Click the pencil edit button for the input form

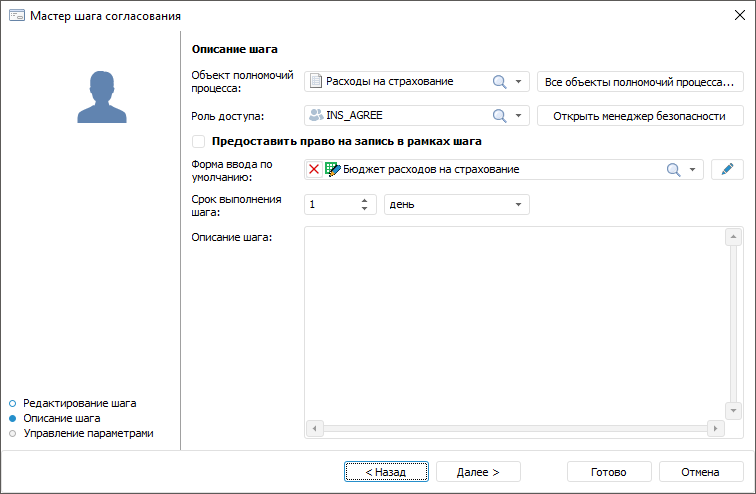point(727,170)
